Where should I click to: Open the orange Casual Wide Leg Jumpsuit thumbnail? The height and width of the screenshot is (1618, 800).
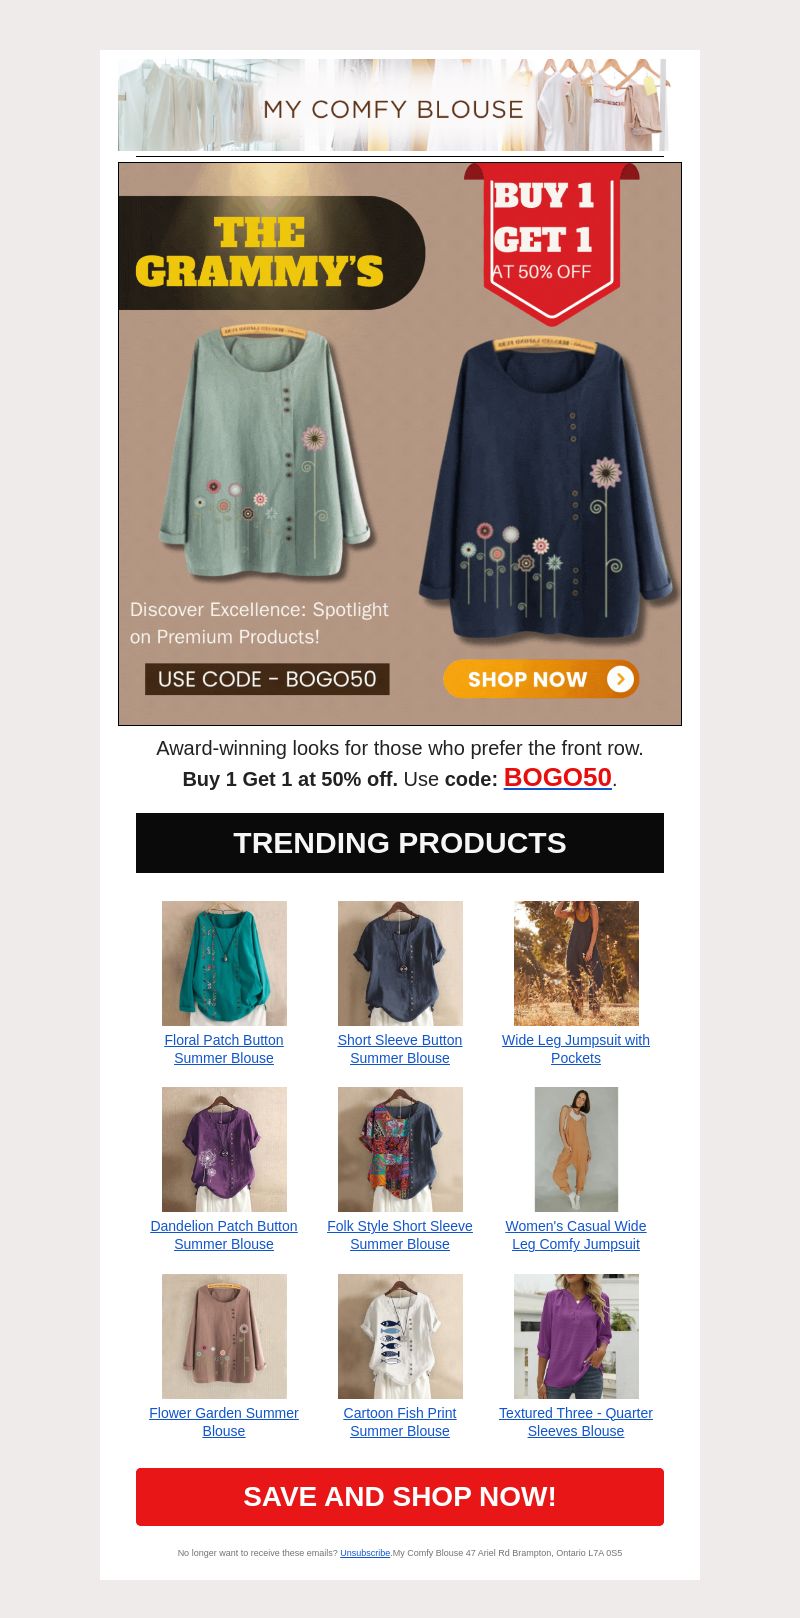point(576,1149)
